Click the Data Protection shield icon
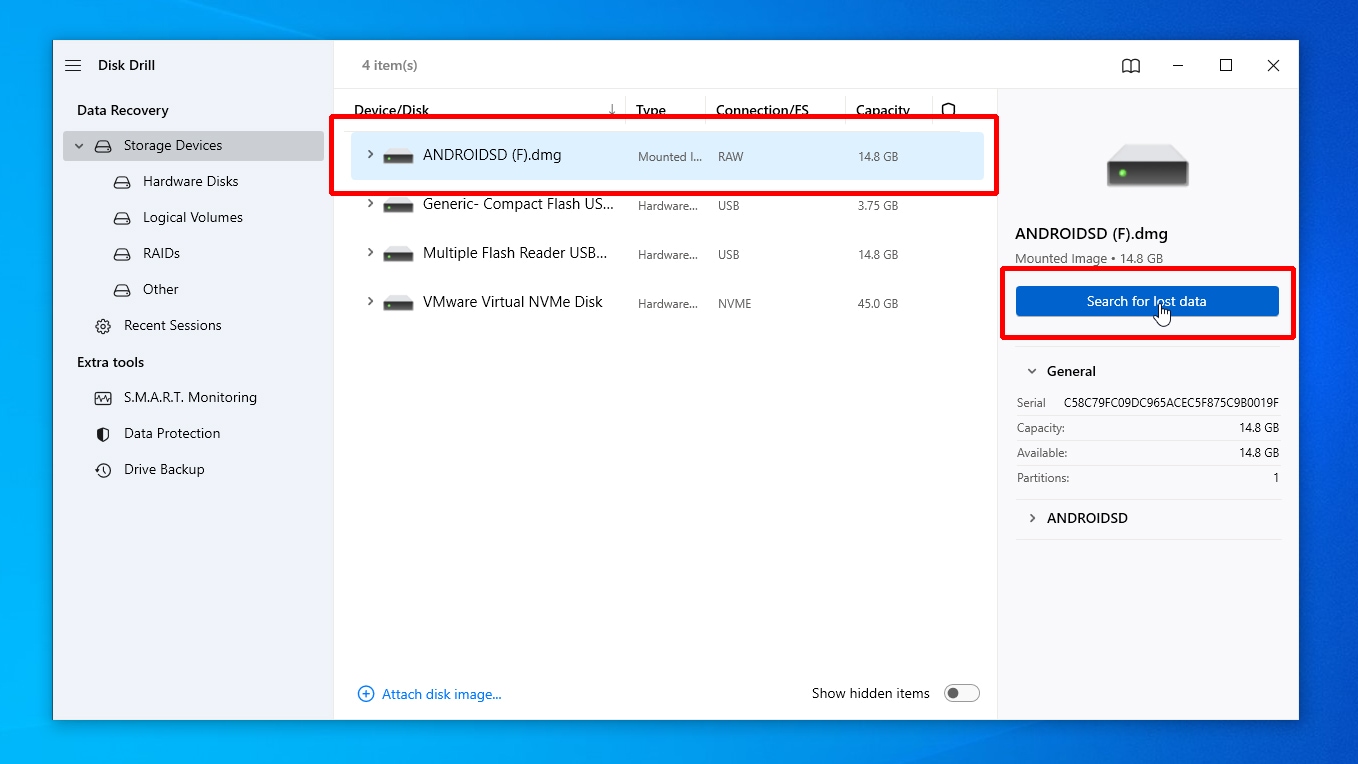Viewport: 1358px width, 764px height. click(x=103, y=434)
